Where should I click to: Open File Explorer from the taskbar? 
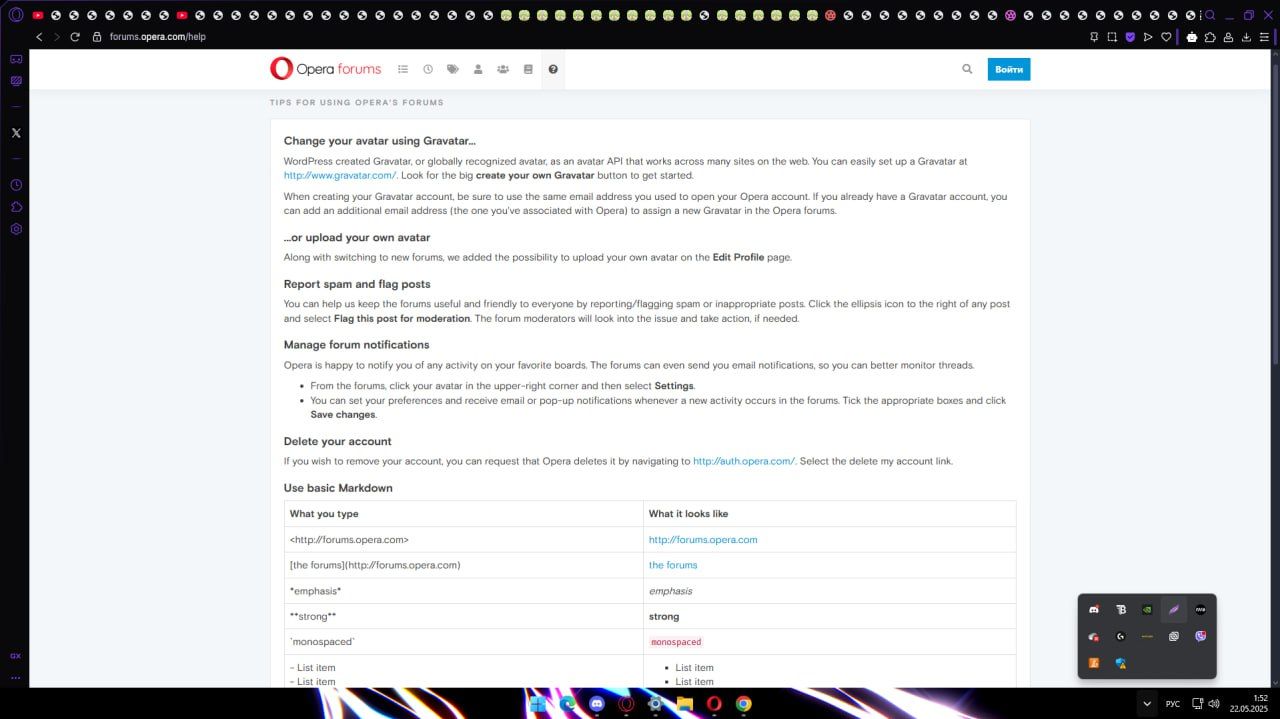(685, 704)
